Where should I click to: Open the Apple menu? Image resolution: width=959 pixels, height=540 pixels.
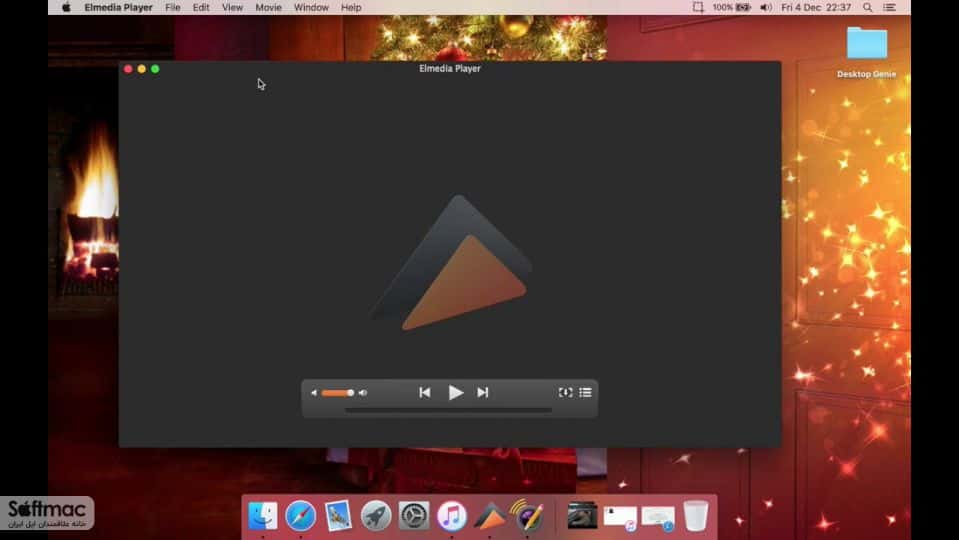tap(66, 7)
